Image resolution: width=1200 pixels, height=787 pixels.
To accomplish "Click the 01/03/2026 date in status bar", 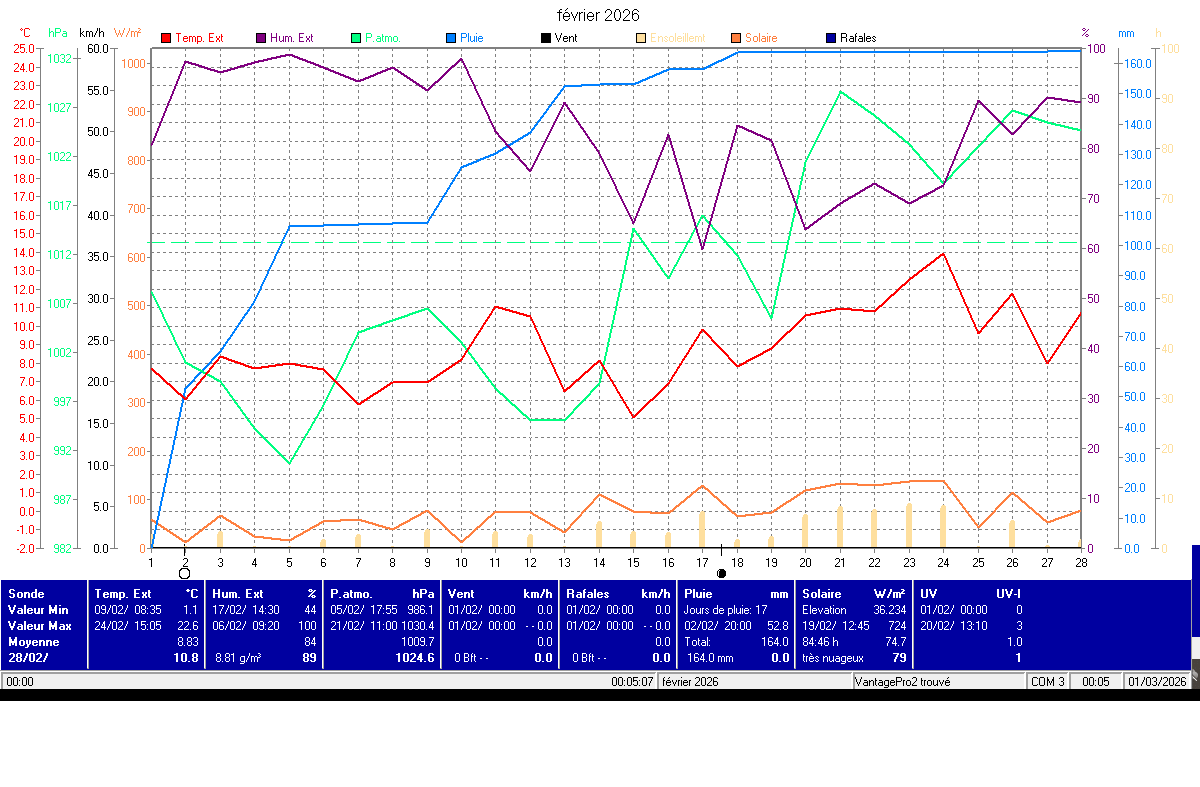I will (x=1157, y=682).
